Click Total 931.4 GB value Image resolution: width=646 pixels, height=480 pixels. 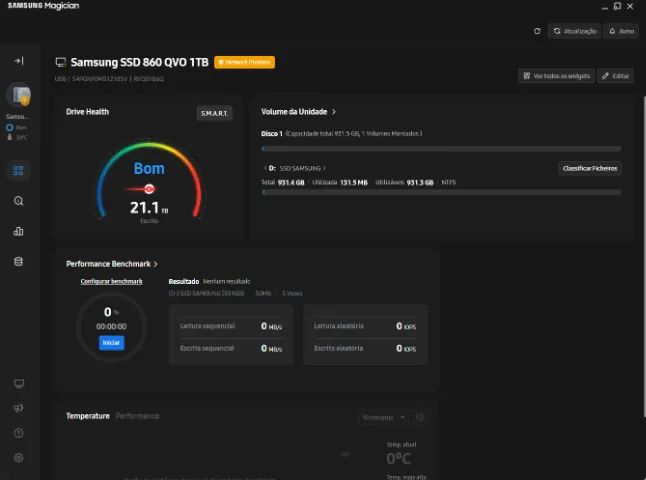coord(291,183)
